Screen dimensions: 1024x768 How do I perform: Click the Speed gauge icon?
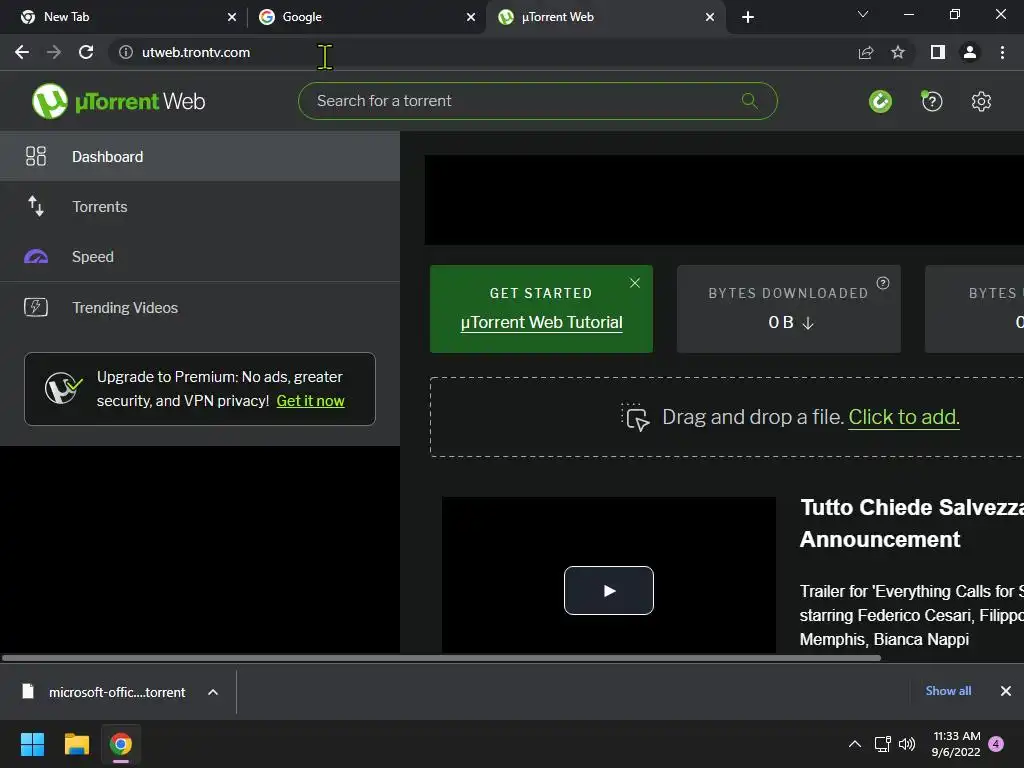[36, 257]
